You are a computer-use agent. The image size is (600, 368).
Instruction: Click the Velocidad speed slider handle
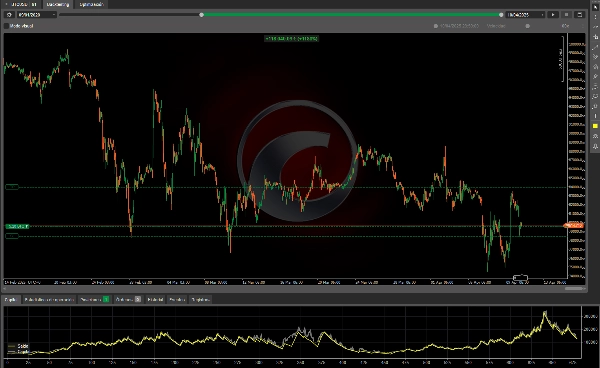[x=528, y=26]
